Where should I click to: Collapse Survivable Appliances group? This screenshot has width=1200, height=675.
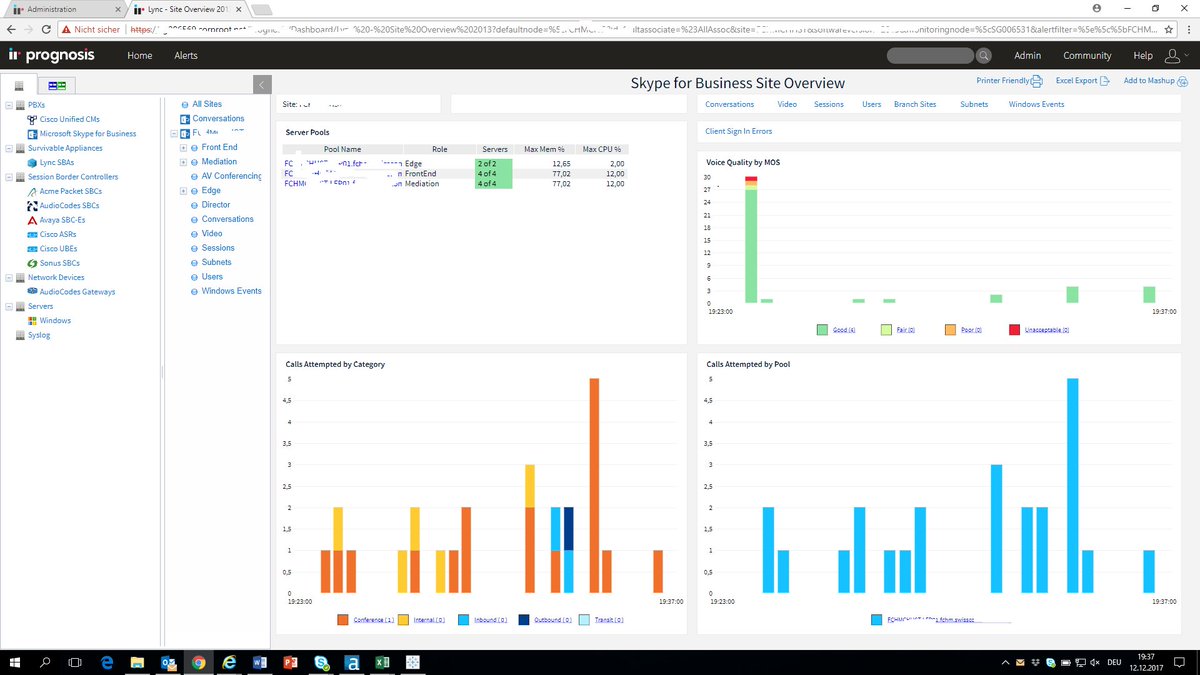coord(9,148)
